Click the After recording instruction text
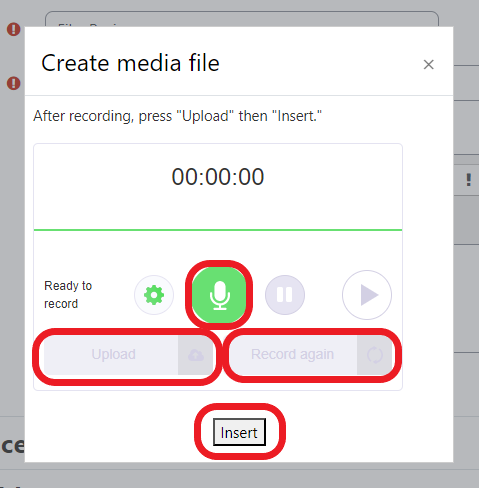 pos(178,116)
